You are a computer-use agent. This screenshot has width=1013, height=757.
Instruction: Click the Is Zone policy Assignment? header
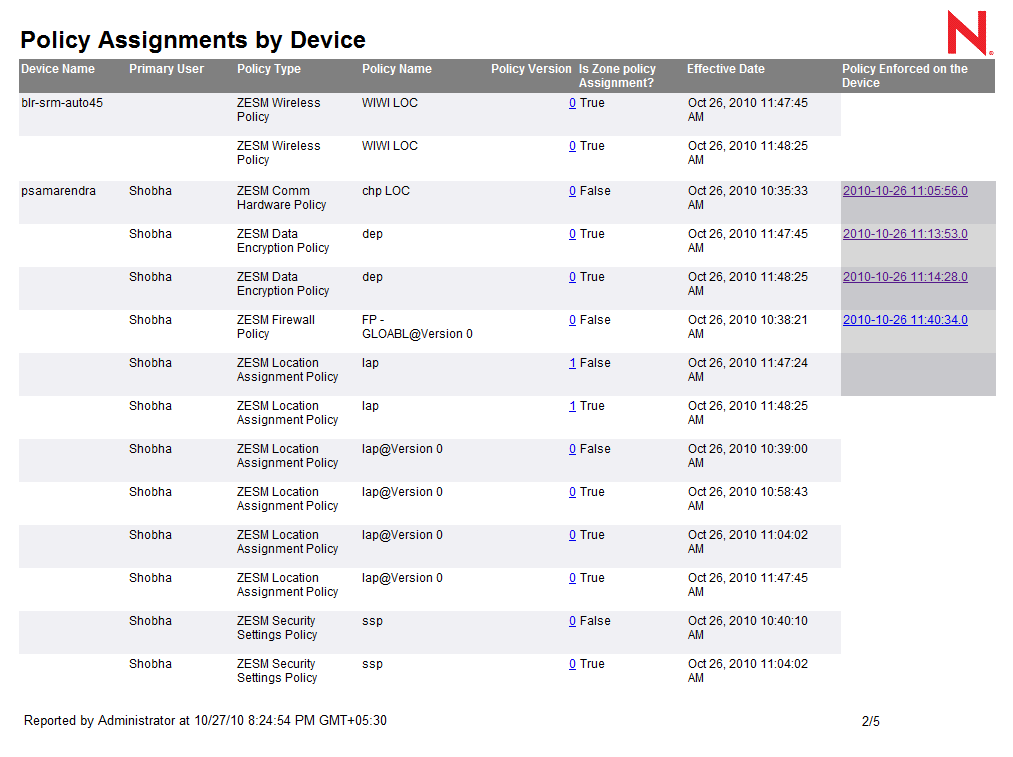(x=617, y=76)
